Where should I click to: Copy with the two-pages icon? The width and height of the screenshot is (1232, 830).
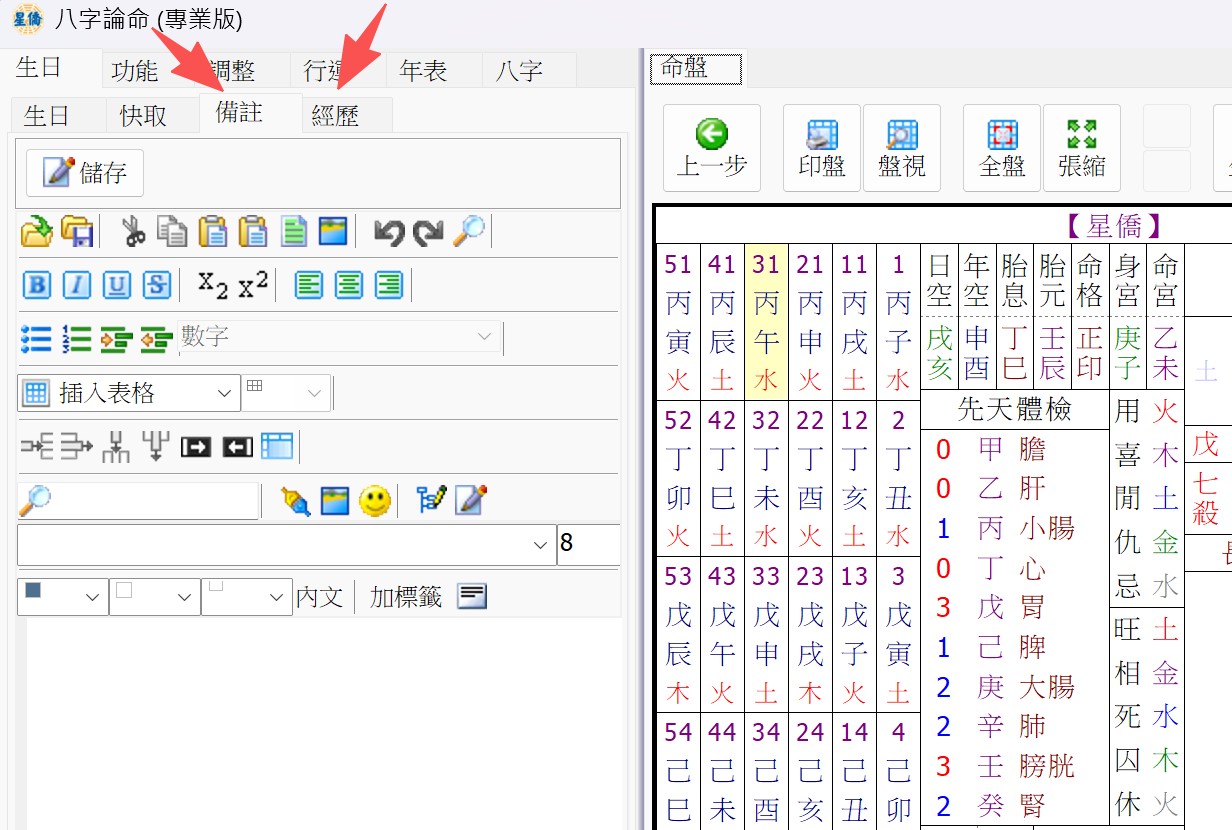coord(172,232)
